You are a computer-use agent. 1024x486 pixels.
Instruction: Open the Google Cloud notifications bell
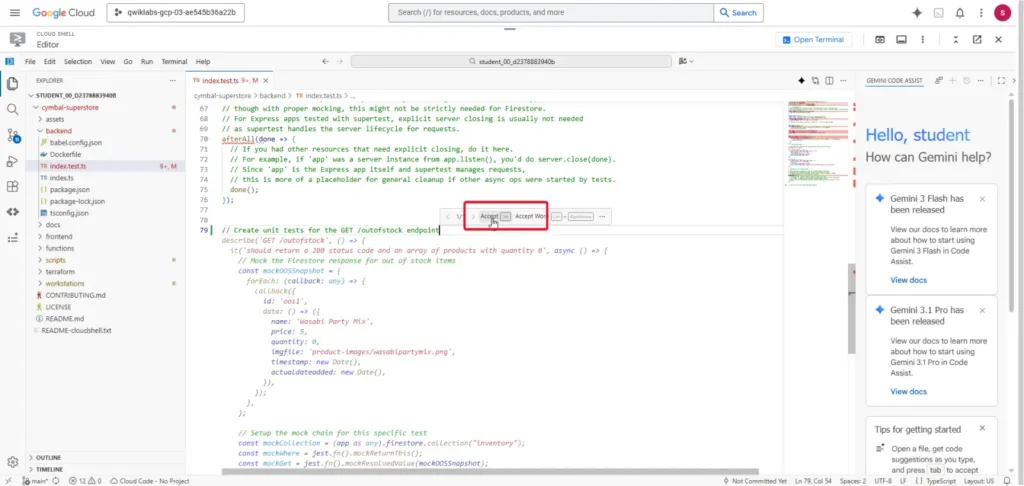coord(960,13)
